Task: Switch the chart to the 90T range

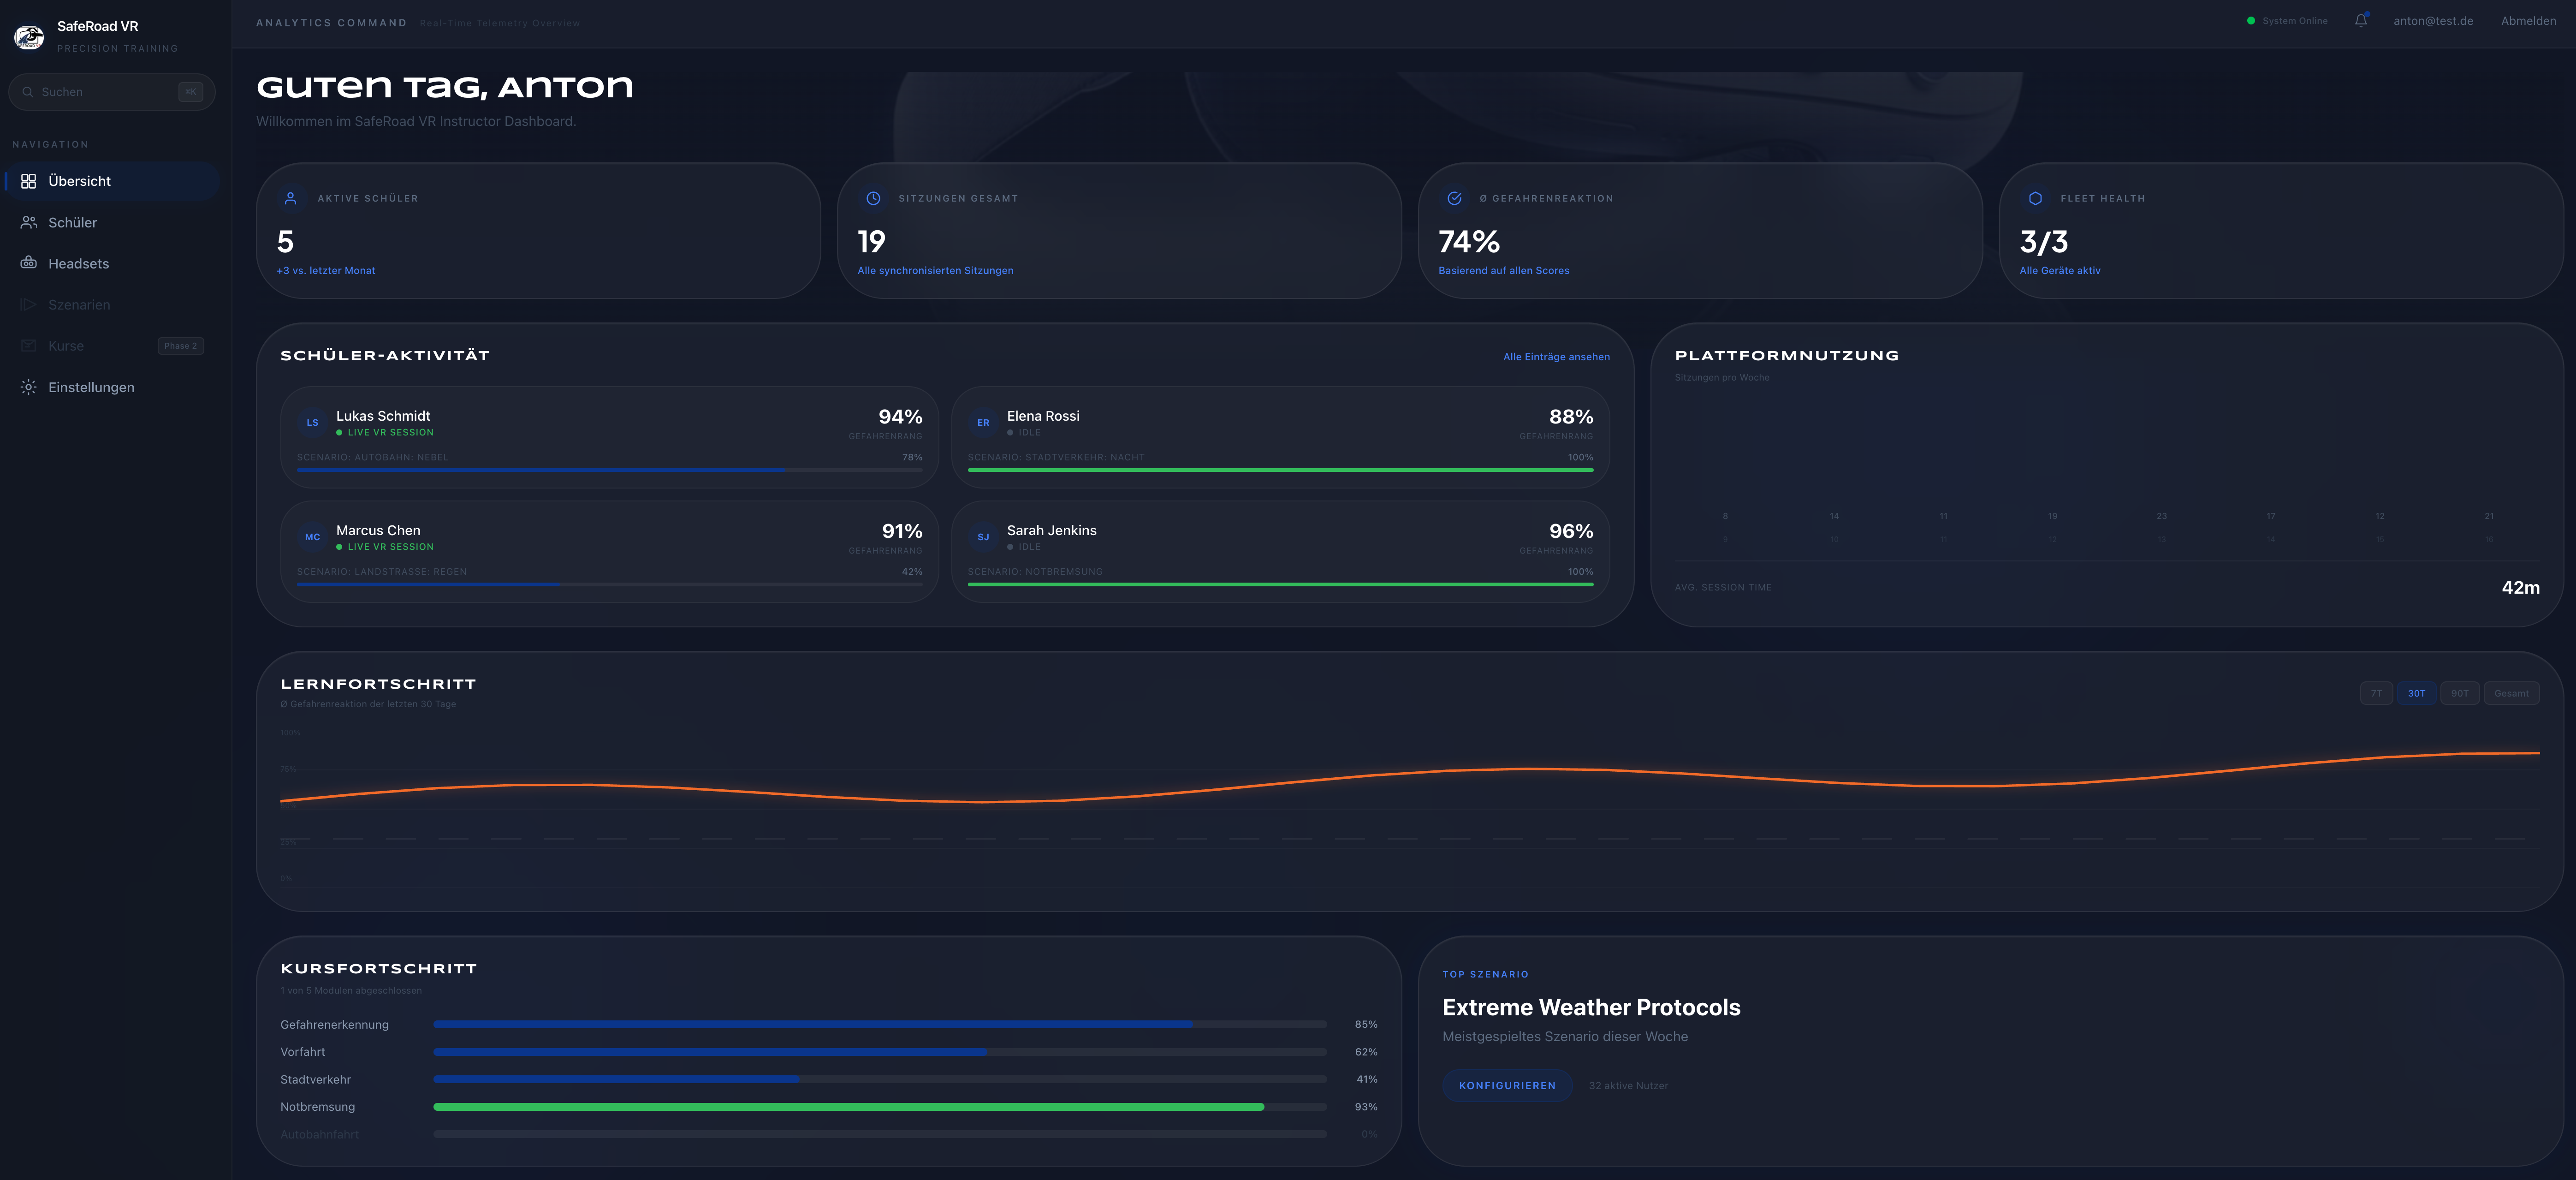Action: click(2459, 693)
